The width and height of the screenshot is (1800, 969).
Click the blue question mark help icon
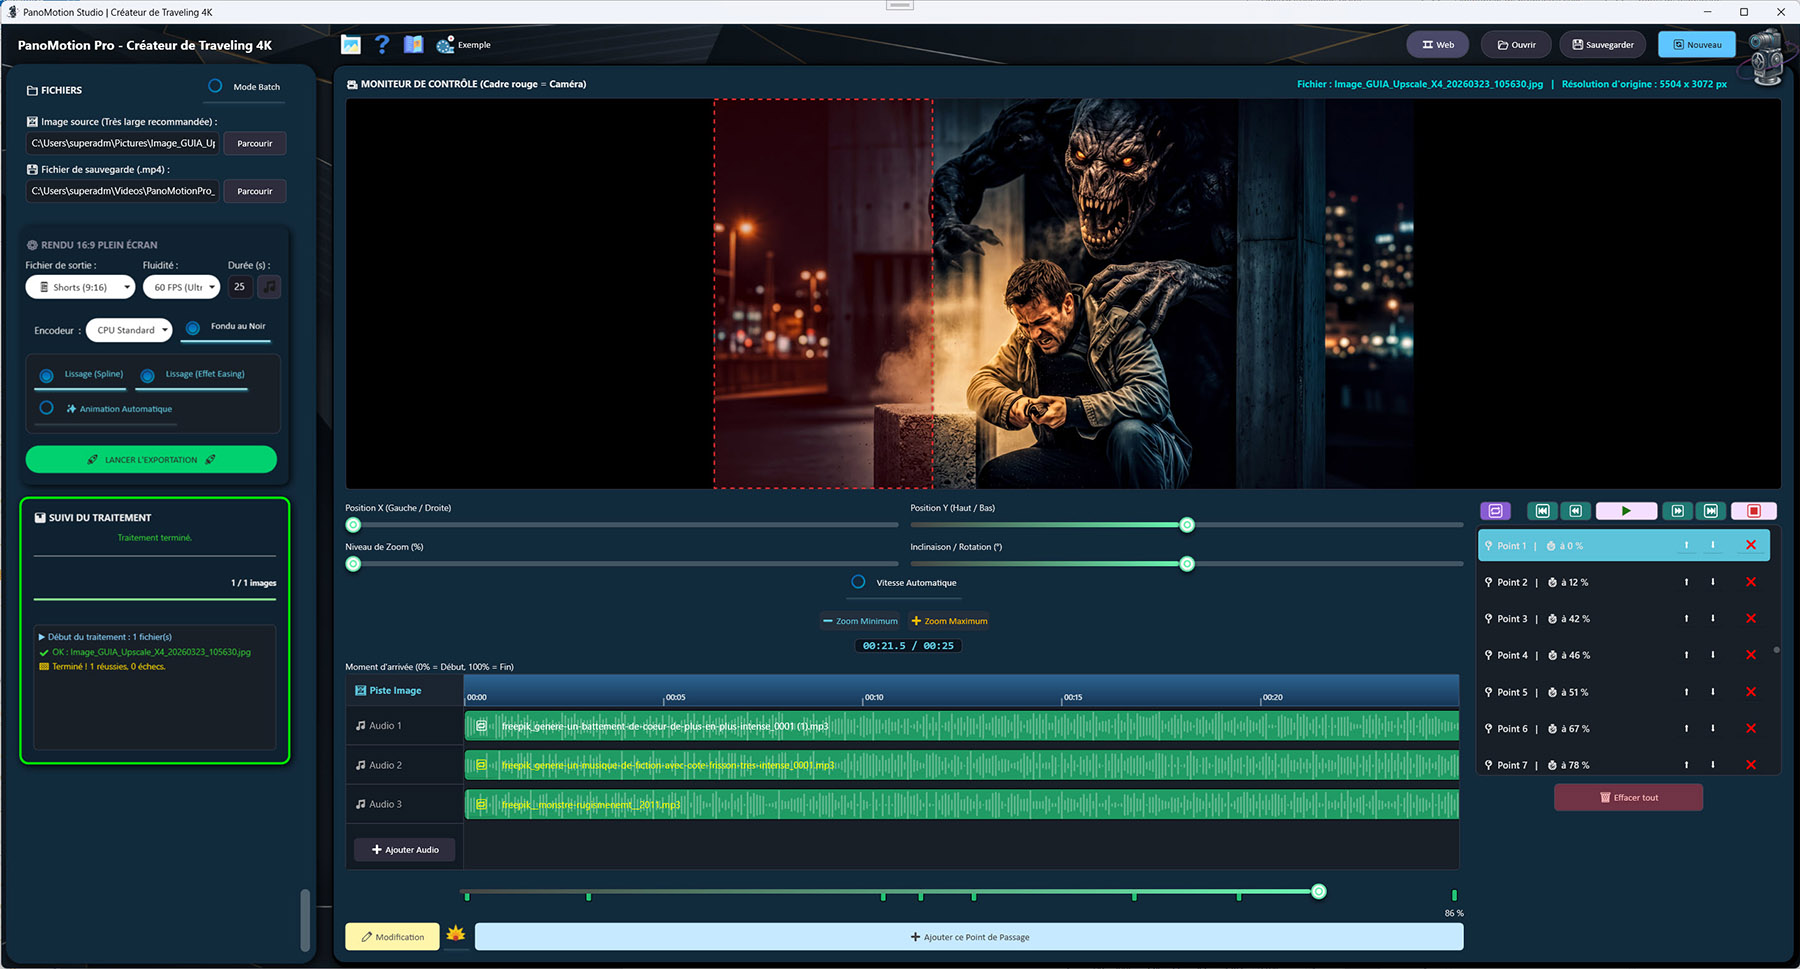[x=382, y=45]
